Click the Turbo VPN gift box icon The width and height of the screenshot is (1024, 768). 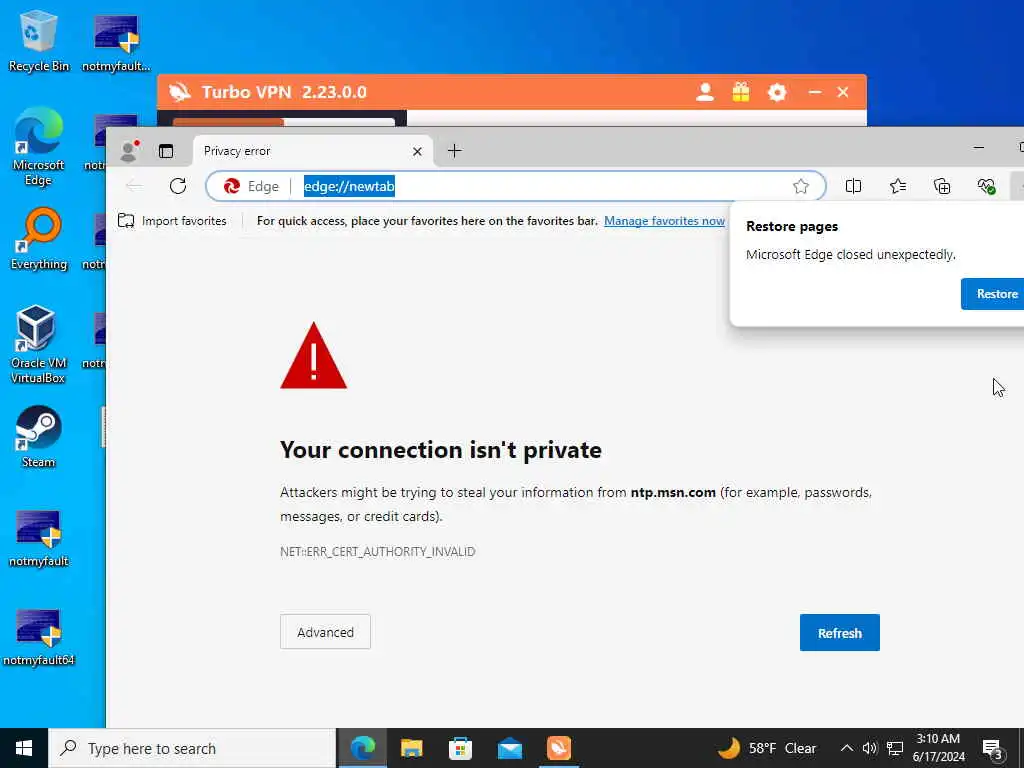pos(741,92)
